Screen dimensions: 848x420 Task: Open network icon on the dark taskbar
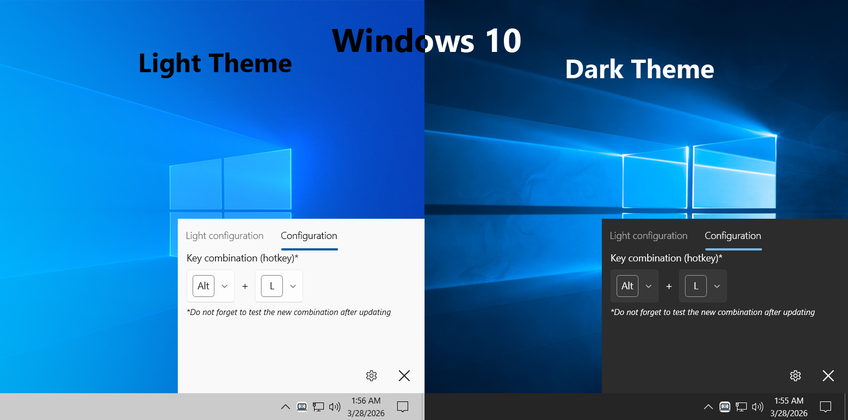[741, 406]
